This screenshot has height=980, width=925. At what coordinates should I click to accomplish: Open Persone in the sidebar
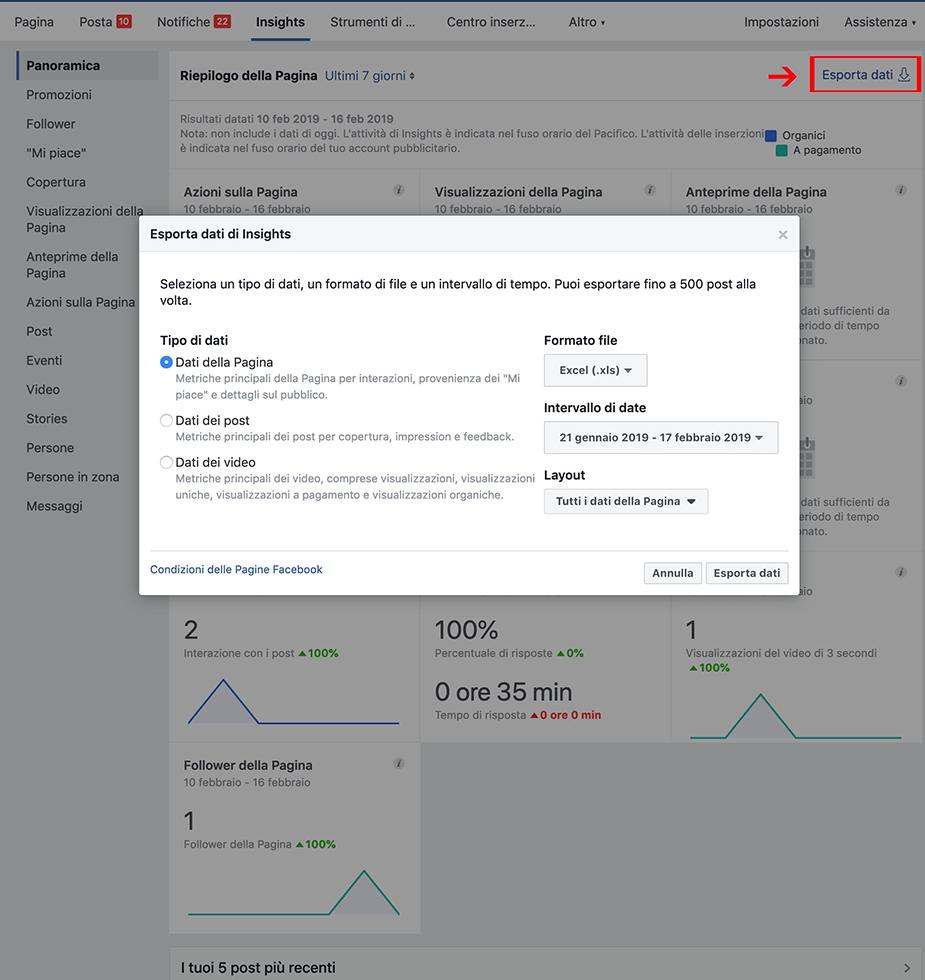coord(50,448)
